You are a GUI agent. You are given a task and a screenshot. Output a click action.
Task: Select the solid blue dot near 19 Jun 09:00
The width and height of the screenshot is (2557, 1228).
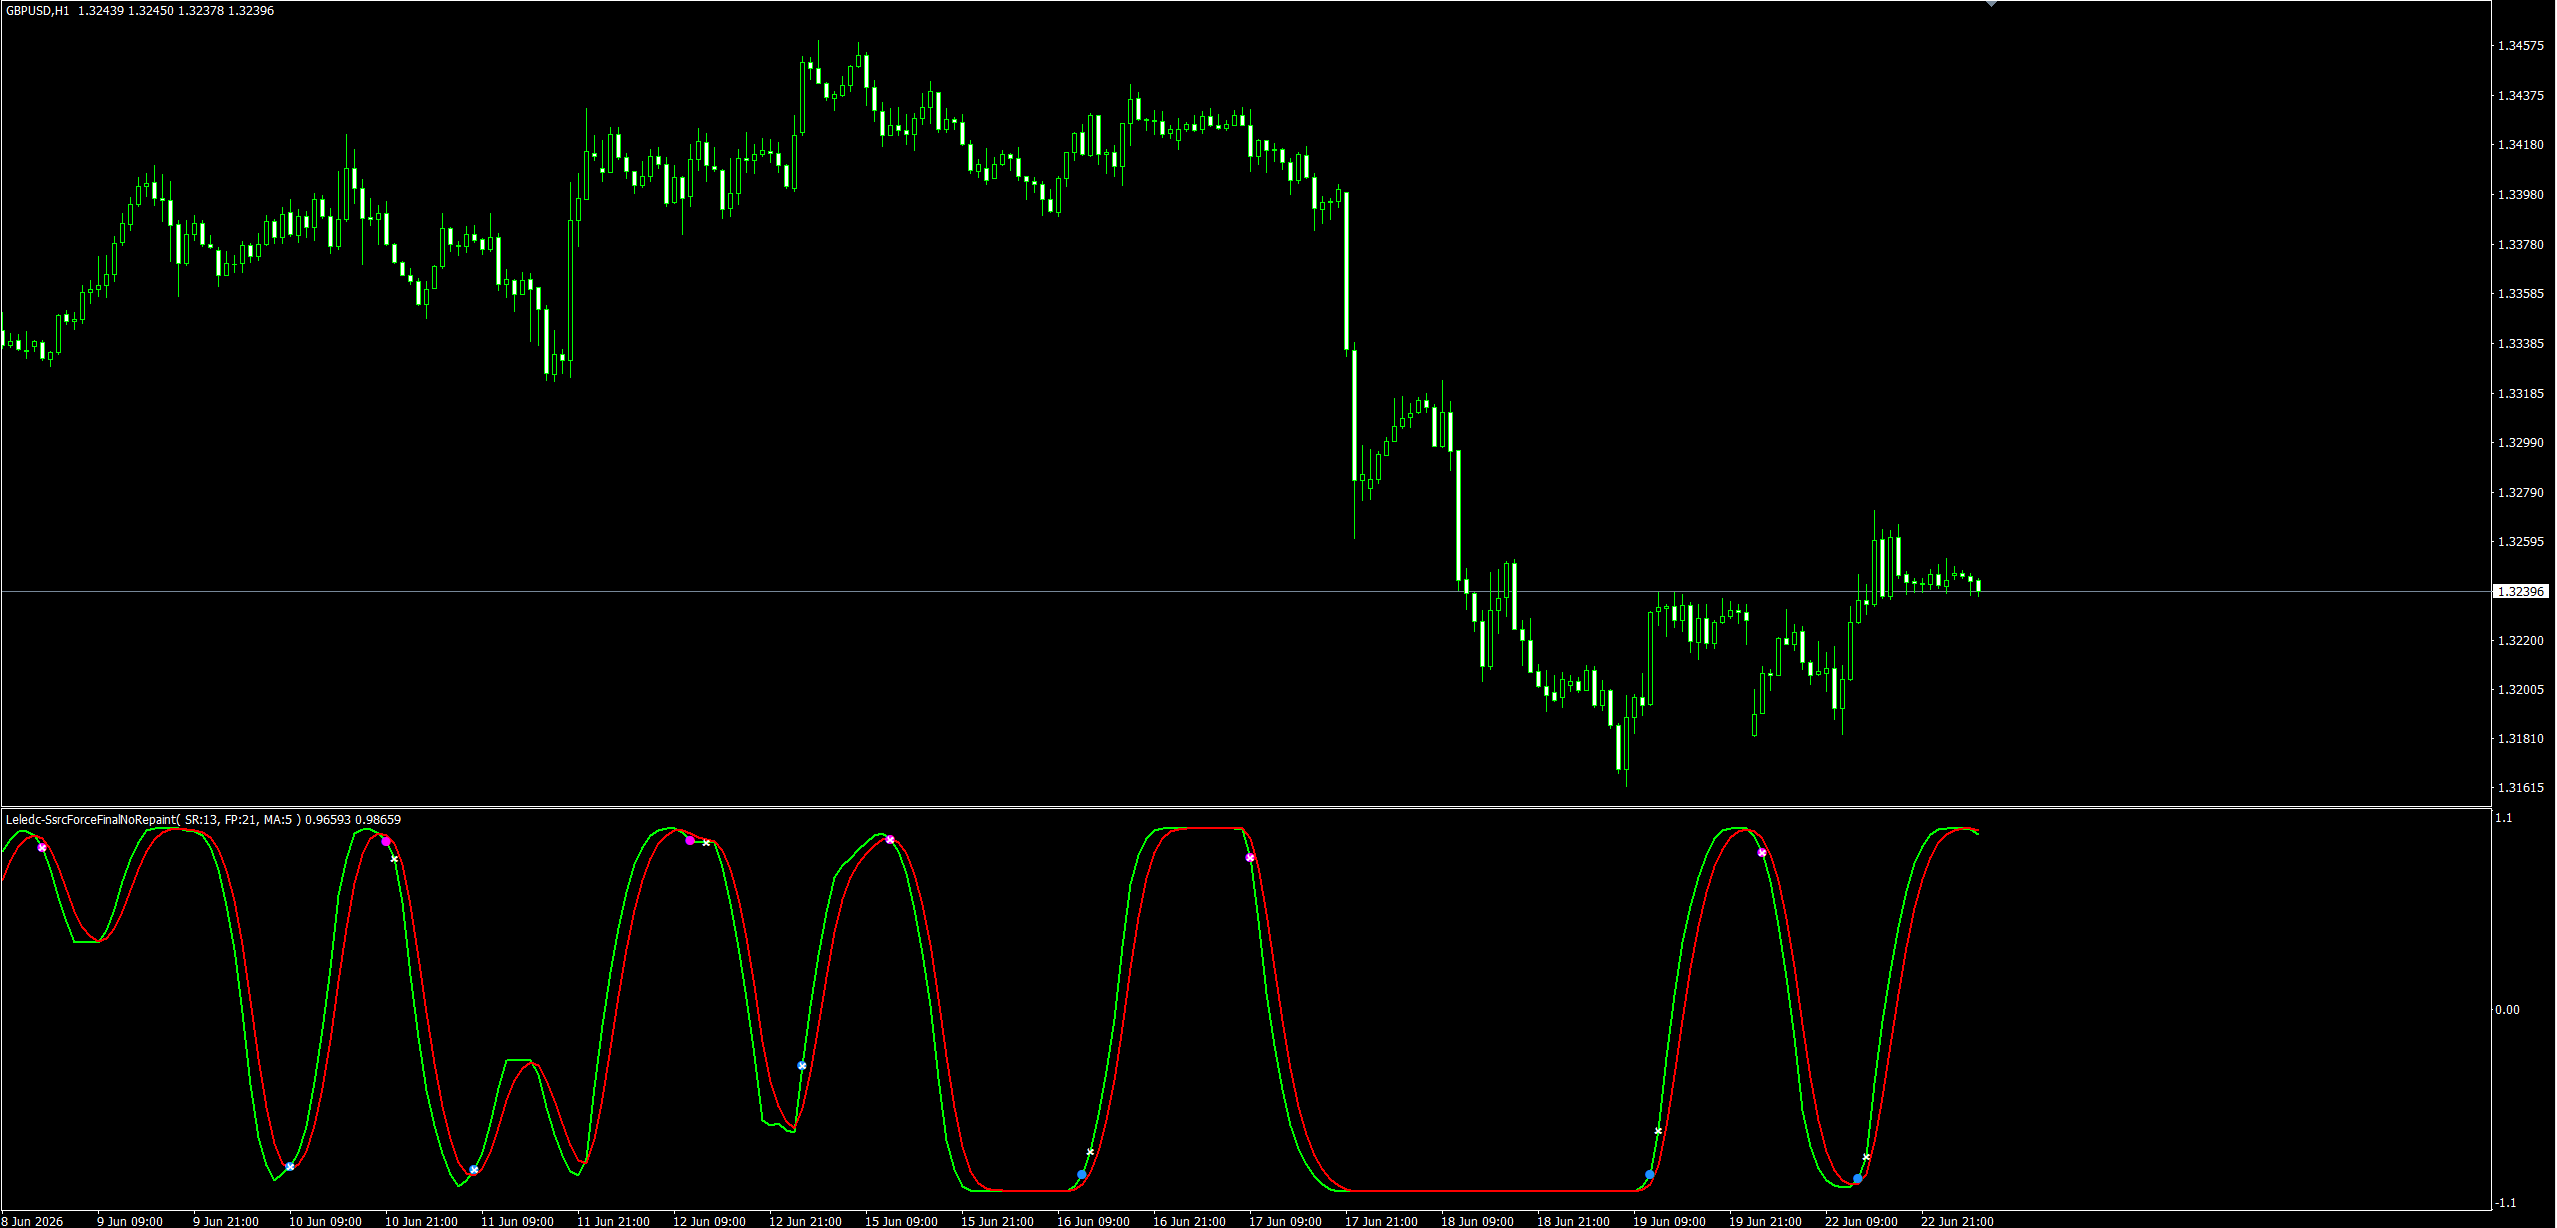coord(1650,1175)
